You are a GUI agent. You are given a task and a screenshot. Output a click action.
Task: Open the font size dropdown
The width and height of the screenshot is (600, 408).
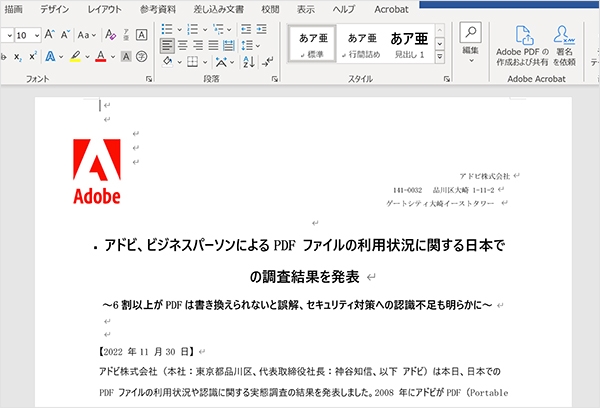(x=37, y=36)
